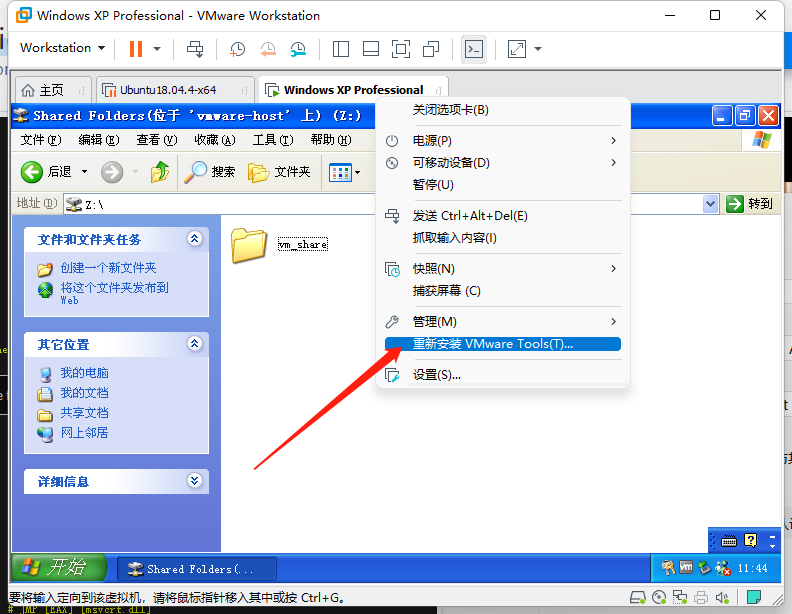Screen dimensions: 792x614
Task: Switch to the Ubuntu18.04.4-x64 tab
Action: [175, 90]
